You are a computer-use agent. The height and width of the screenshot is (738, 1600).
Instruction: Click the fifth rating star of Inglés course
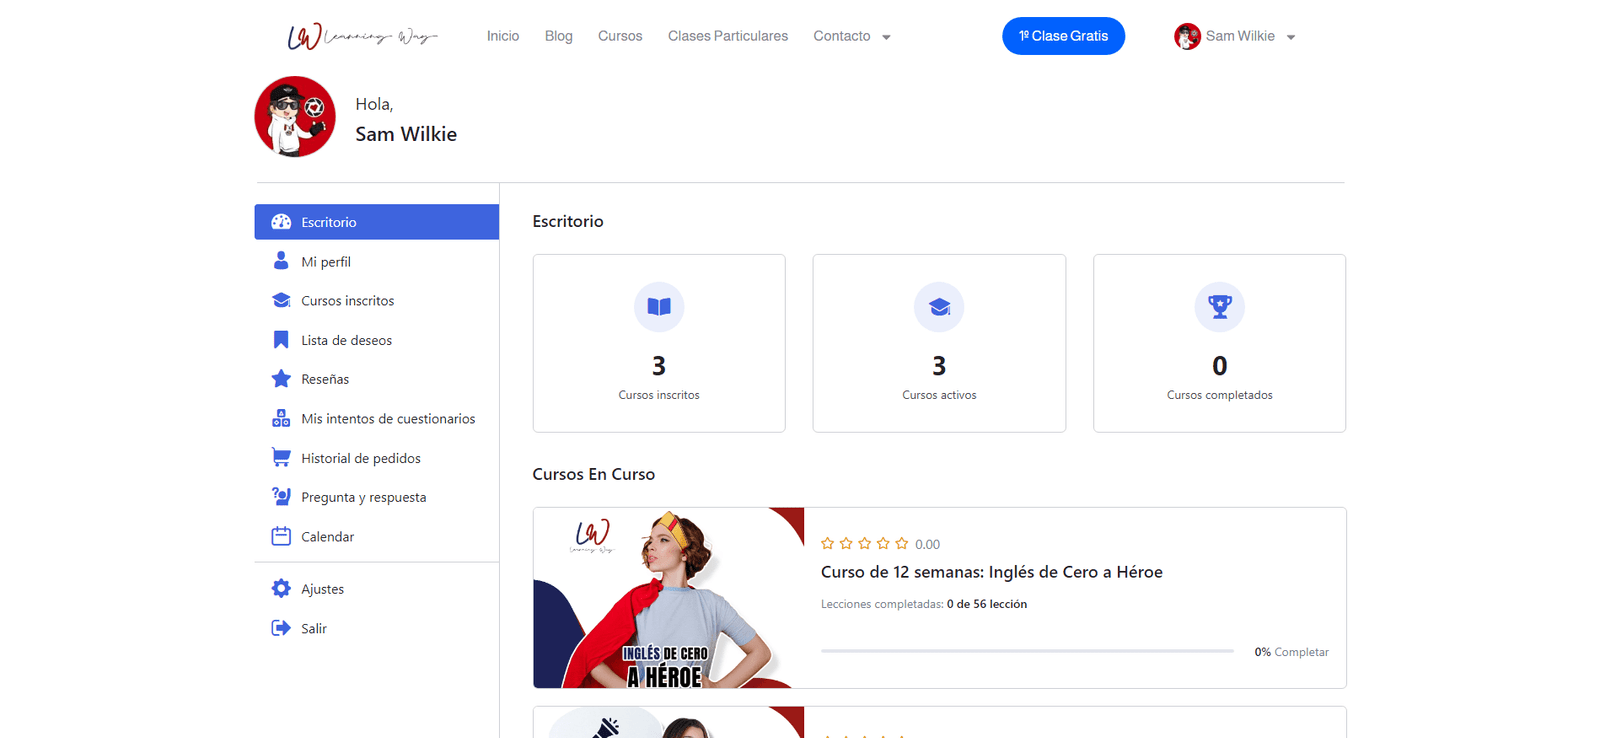point(902,544)
